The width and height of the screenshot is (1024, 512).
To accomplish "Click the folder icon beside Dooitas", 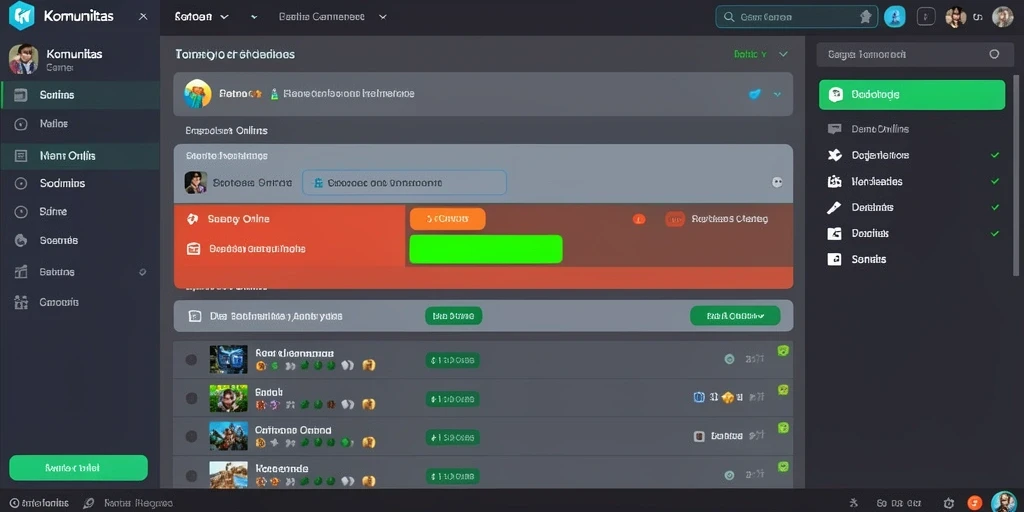I will [834, 233].
